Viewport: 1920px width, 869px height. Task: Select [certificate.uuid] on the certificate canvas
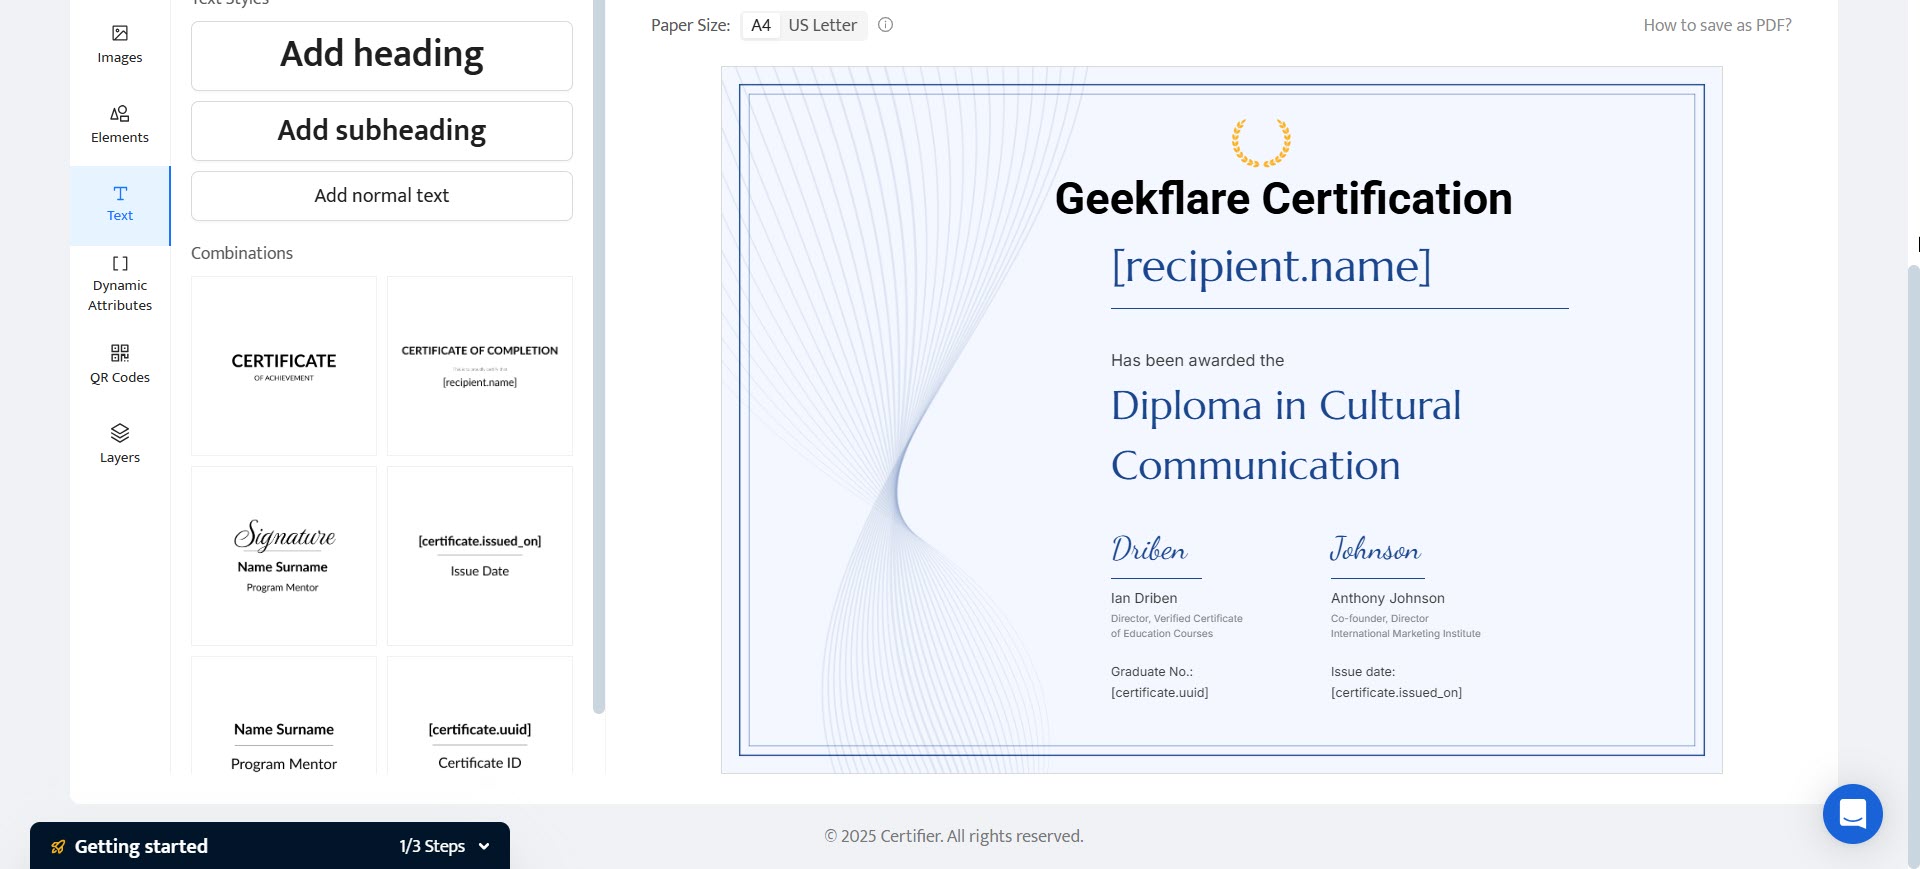pyautogui.click(x=1159, y=693)
